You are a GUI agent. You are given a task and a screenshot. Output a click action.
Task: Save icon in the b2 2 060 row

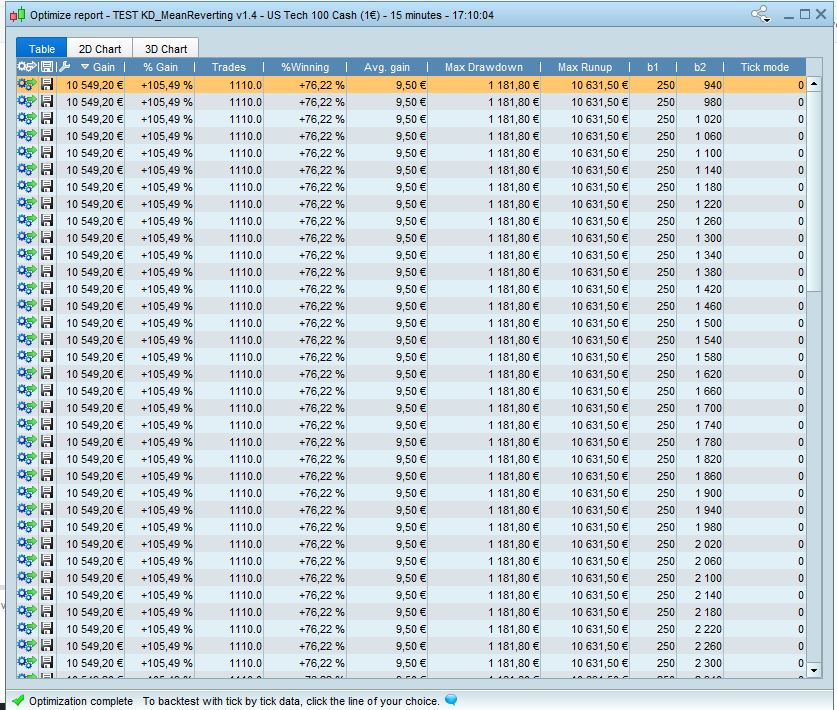pyautogui.click(x=47, y=561)
